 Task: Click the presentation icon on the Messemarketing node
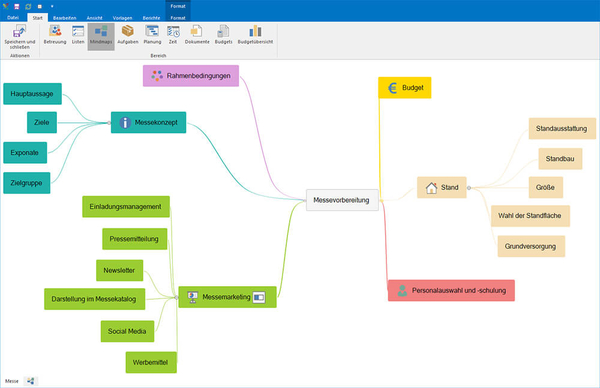pyautogui.click(x=193, y=297)
